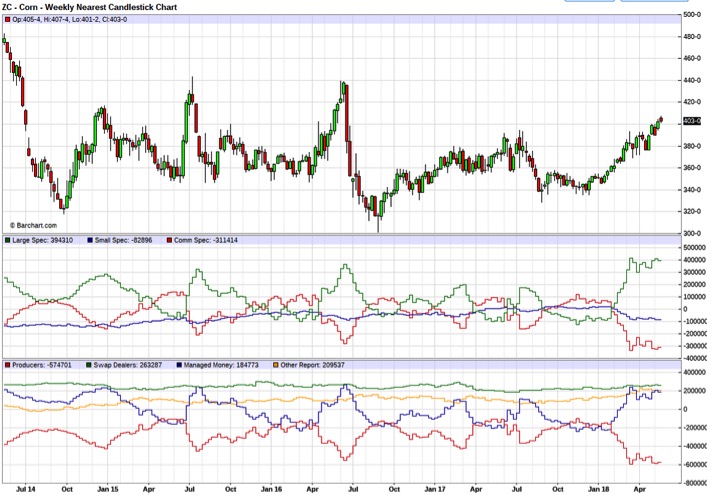Select the Producers: -574701 legend label
720x495 pixels.
point(44,366)
